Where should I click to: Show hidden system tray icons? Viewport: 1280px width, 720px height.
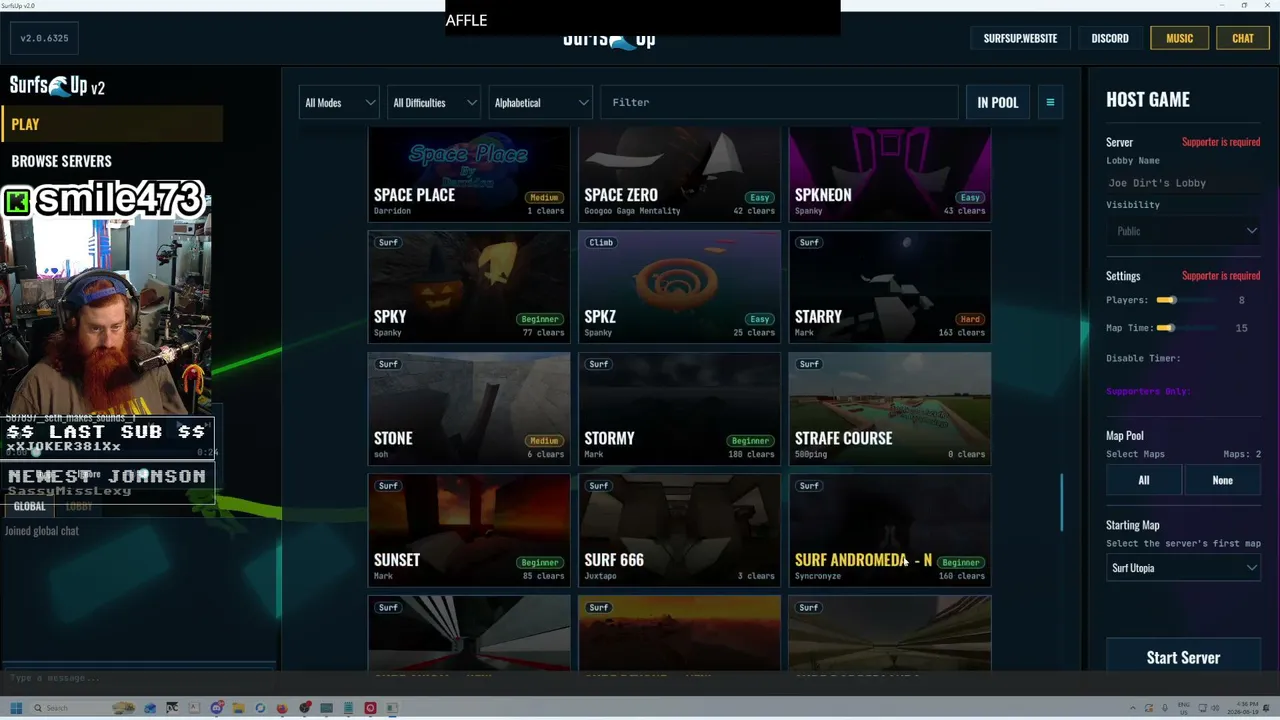(1134, 708)
